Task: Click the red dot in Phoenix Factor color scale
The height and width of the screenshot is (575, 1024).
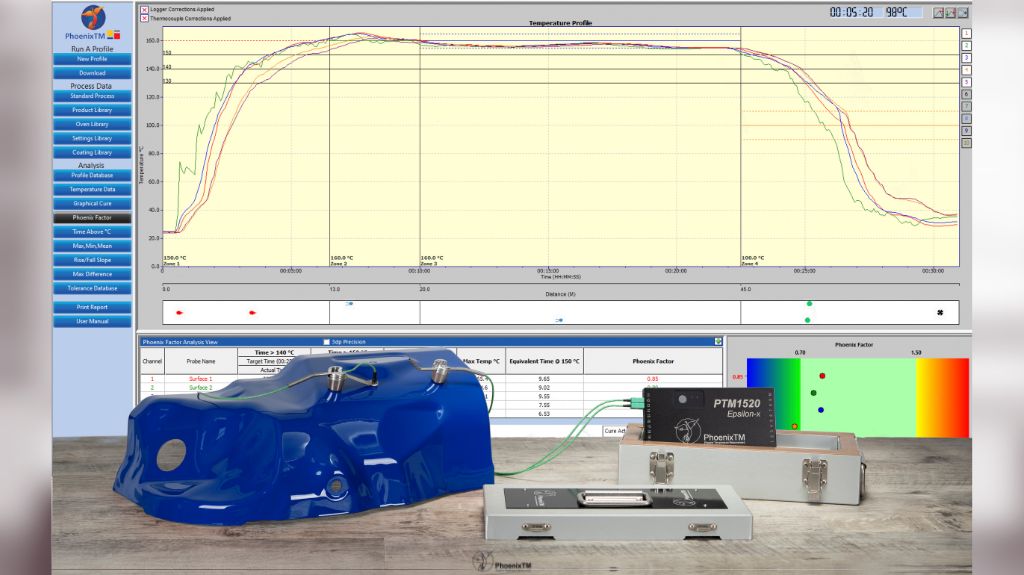Action: [822, 376]
